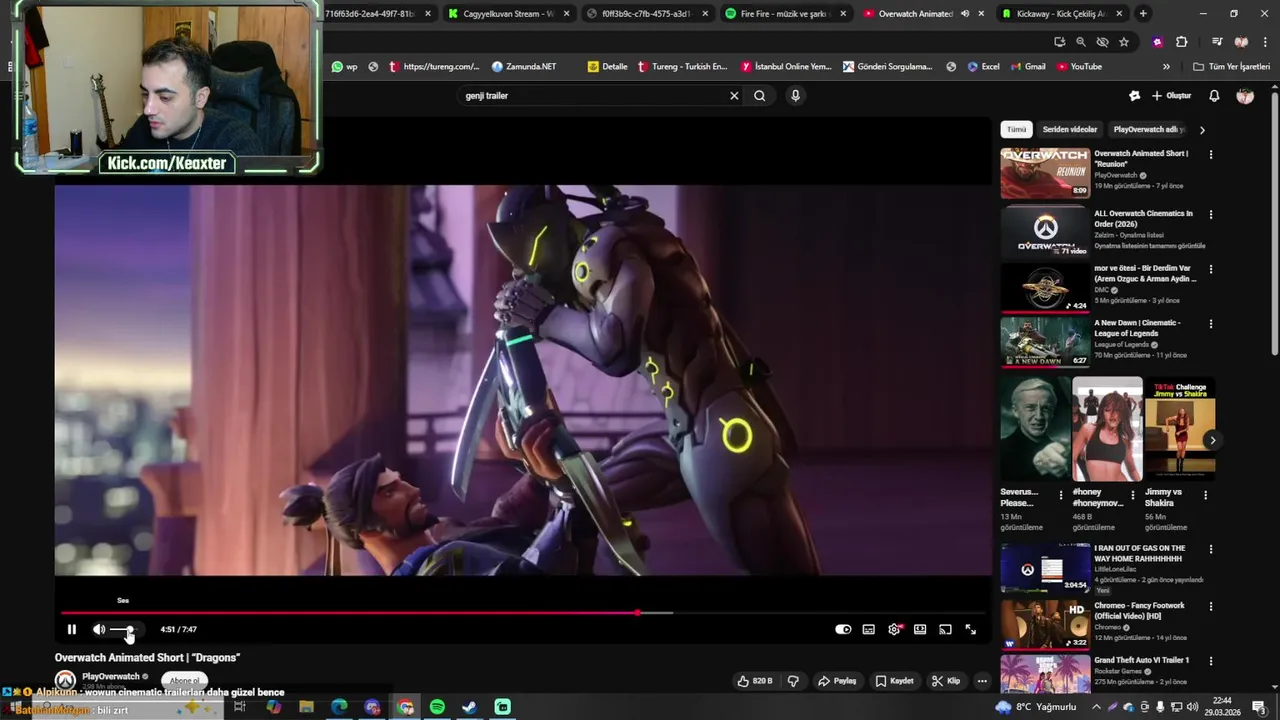Open browser extensions puzzle icon
The width and height of the screenshot is (1280, 720).
click(x=1182, y=42)
